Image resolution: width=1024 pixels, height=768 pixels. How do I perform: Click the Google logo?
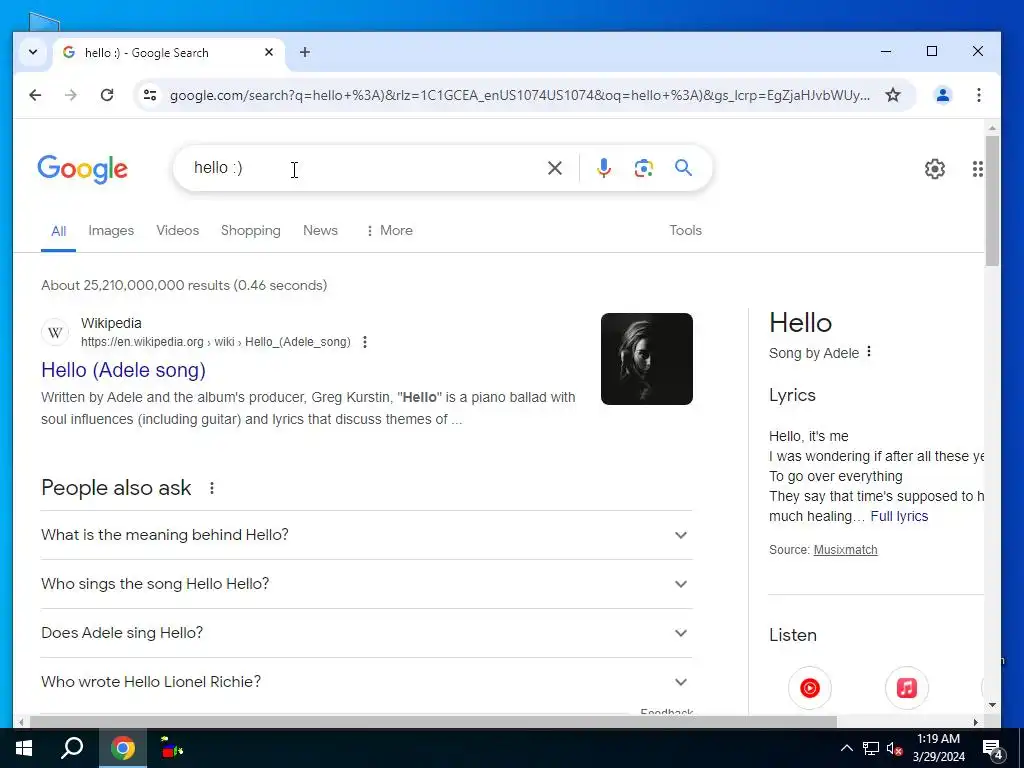tap(83, 170)
